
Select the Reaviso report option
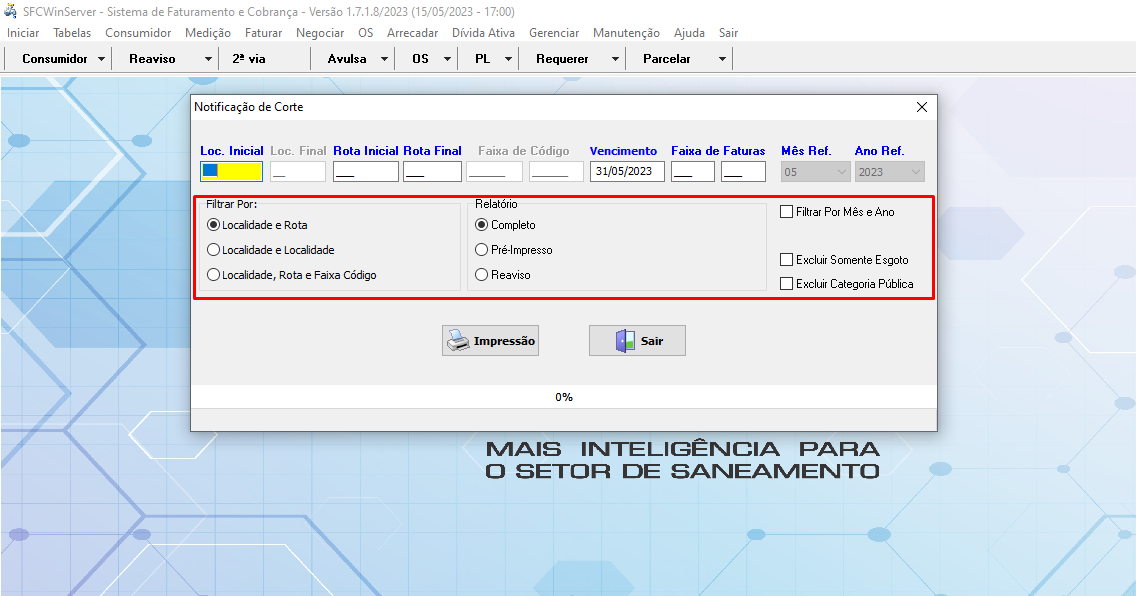pos(482,275)
